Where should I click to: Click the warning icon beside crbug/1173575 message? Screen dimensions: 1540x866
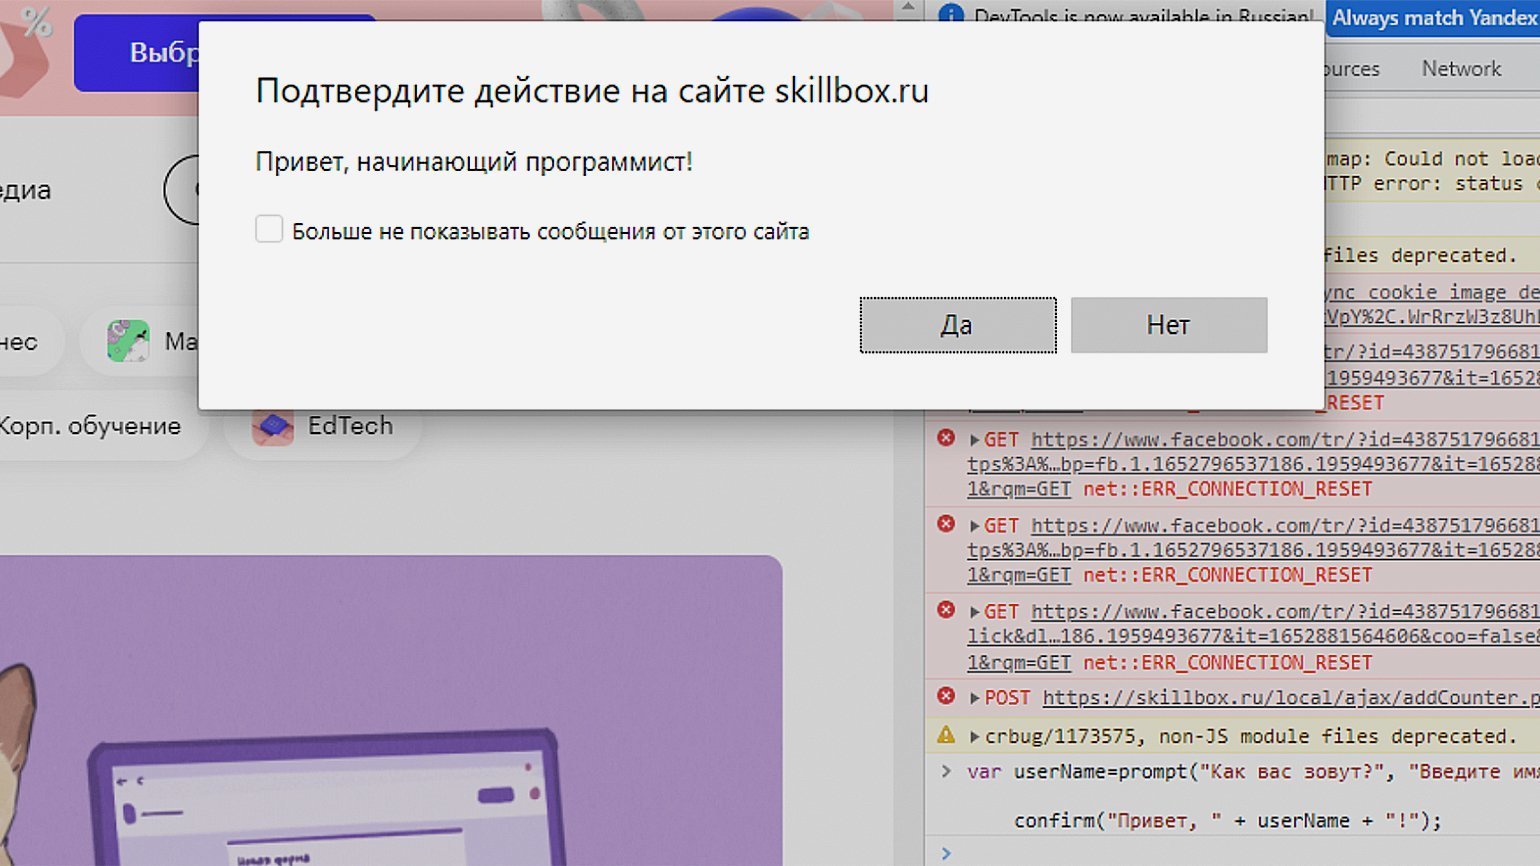[946, 735]
